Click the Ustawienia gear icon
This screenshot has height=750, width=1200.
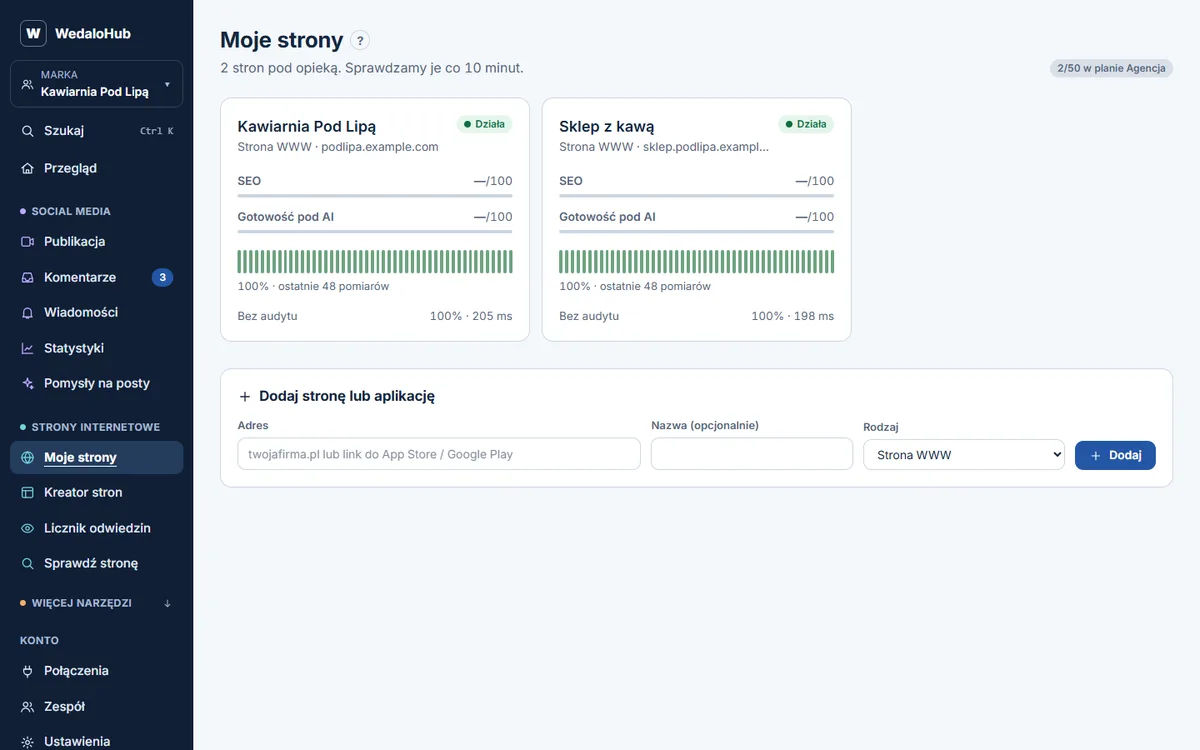coord(28,742)
